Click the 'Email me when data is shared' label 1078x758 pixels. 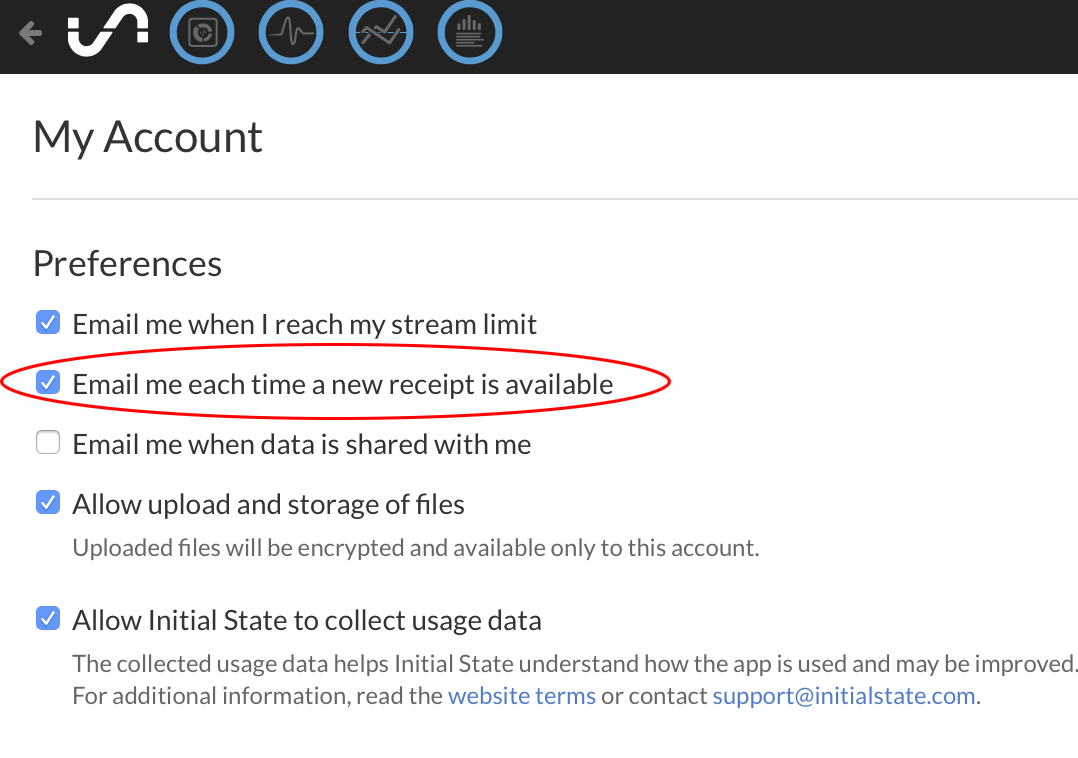click(302, 444)
